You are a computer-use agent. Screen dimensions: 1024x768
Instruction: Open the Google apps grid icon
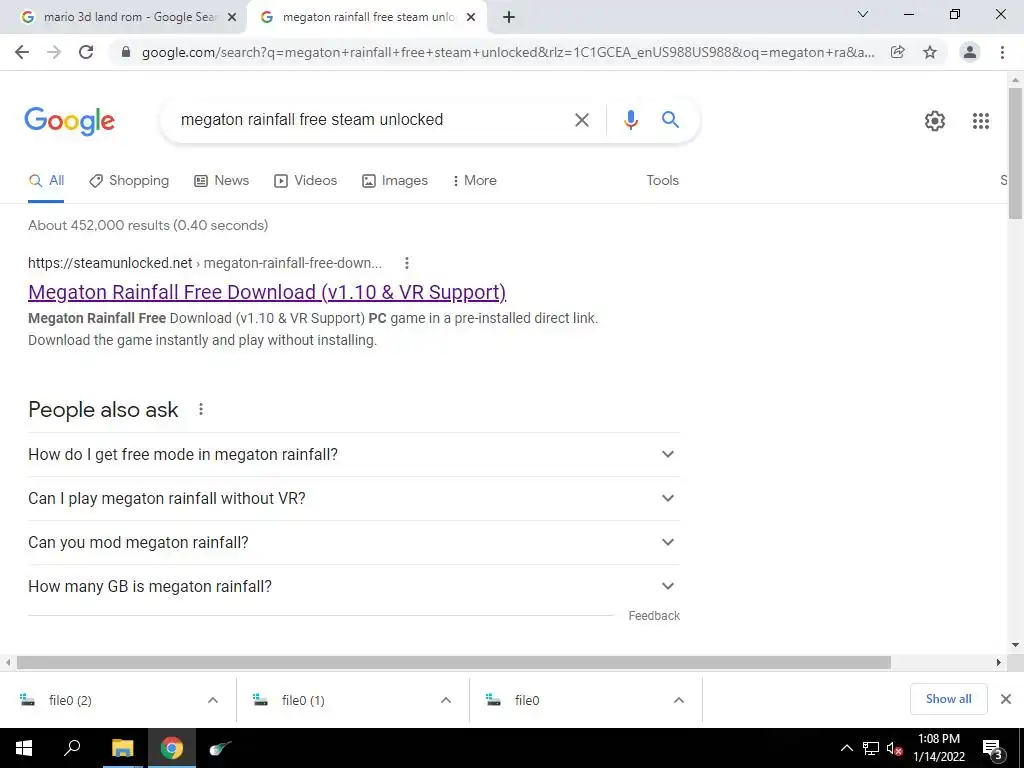[x=980, y=121]
